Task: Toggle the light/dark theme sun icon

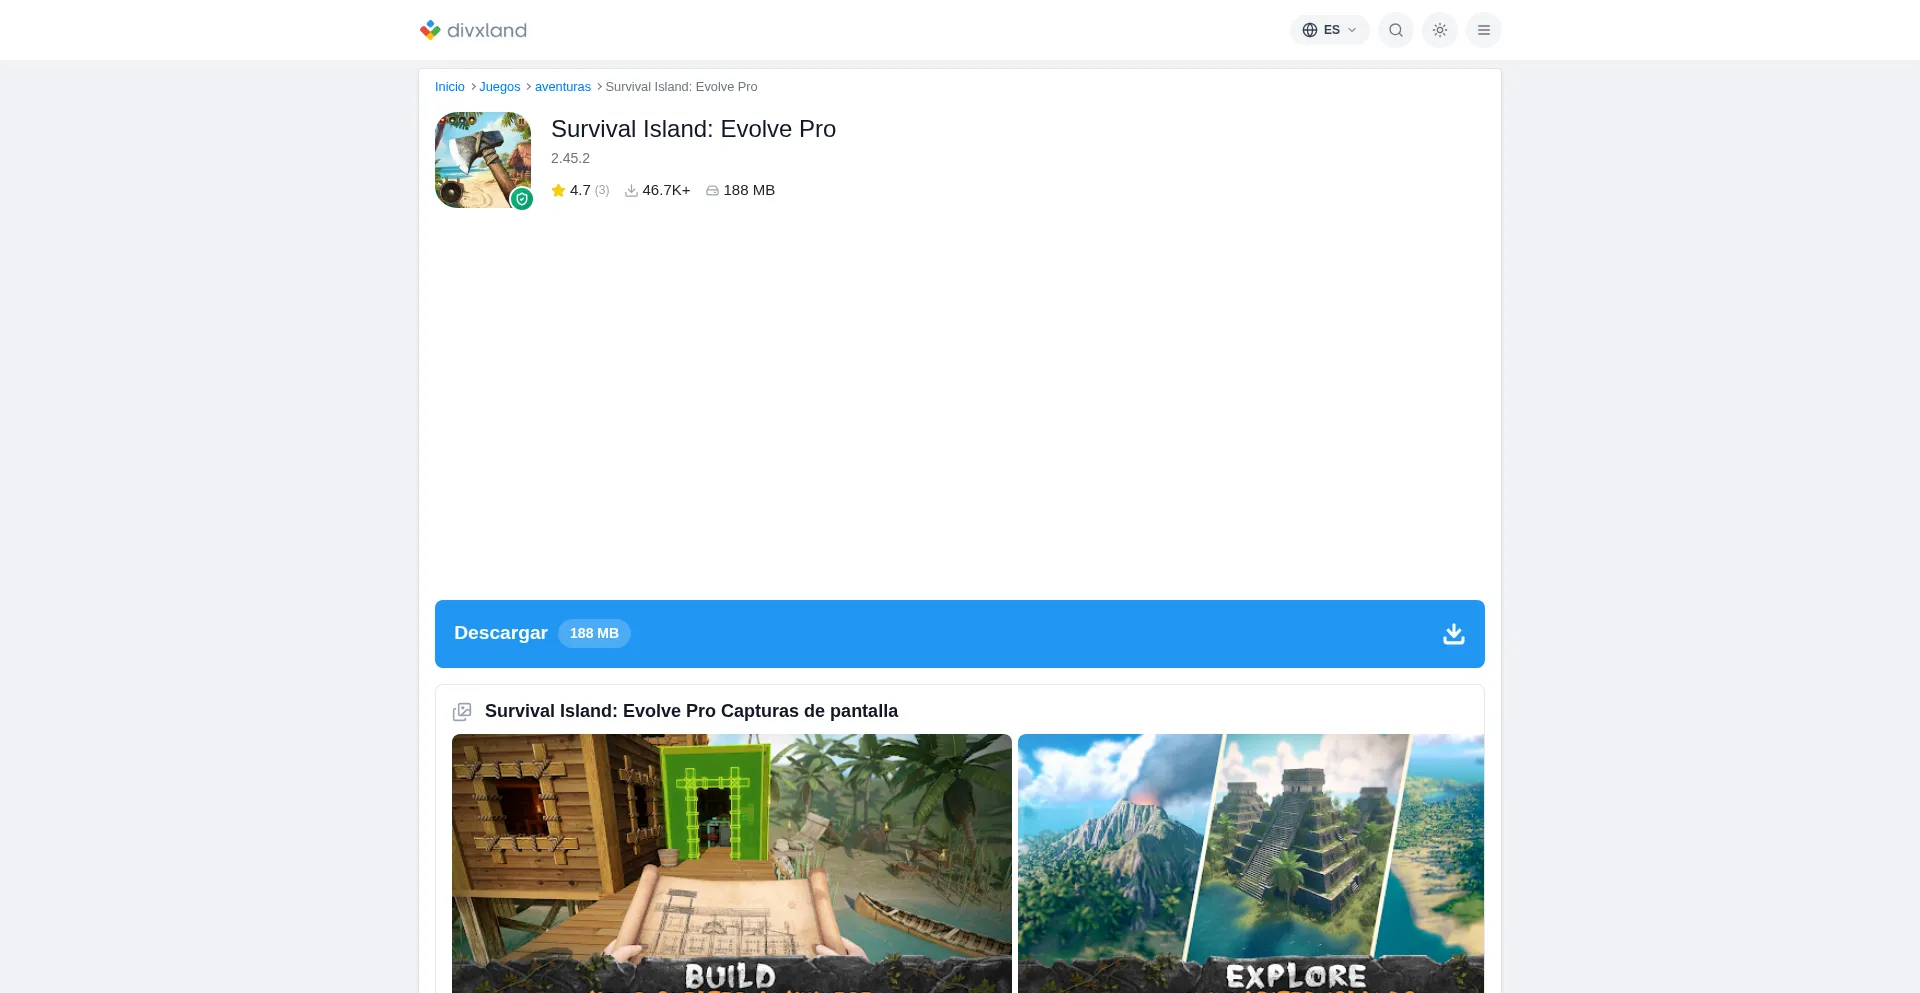Action: 1440,30
